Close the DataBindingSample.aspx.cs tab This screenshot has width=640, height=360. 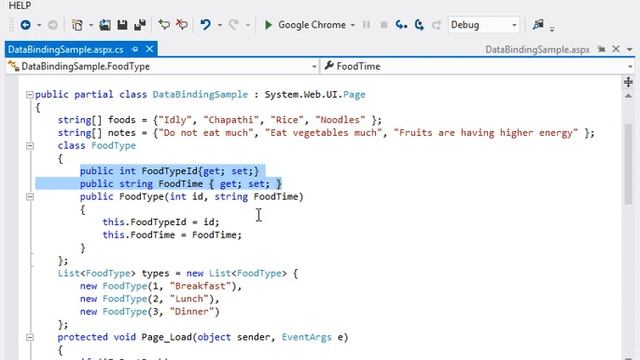click(149, 49)
